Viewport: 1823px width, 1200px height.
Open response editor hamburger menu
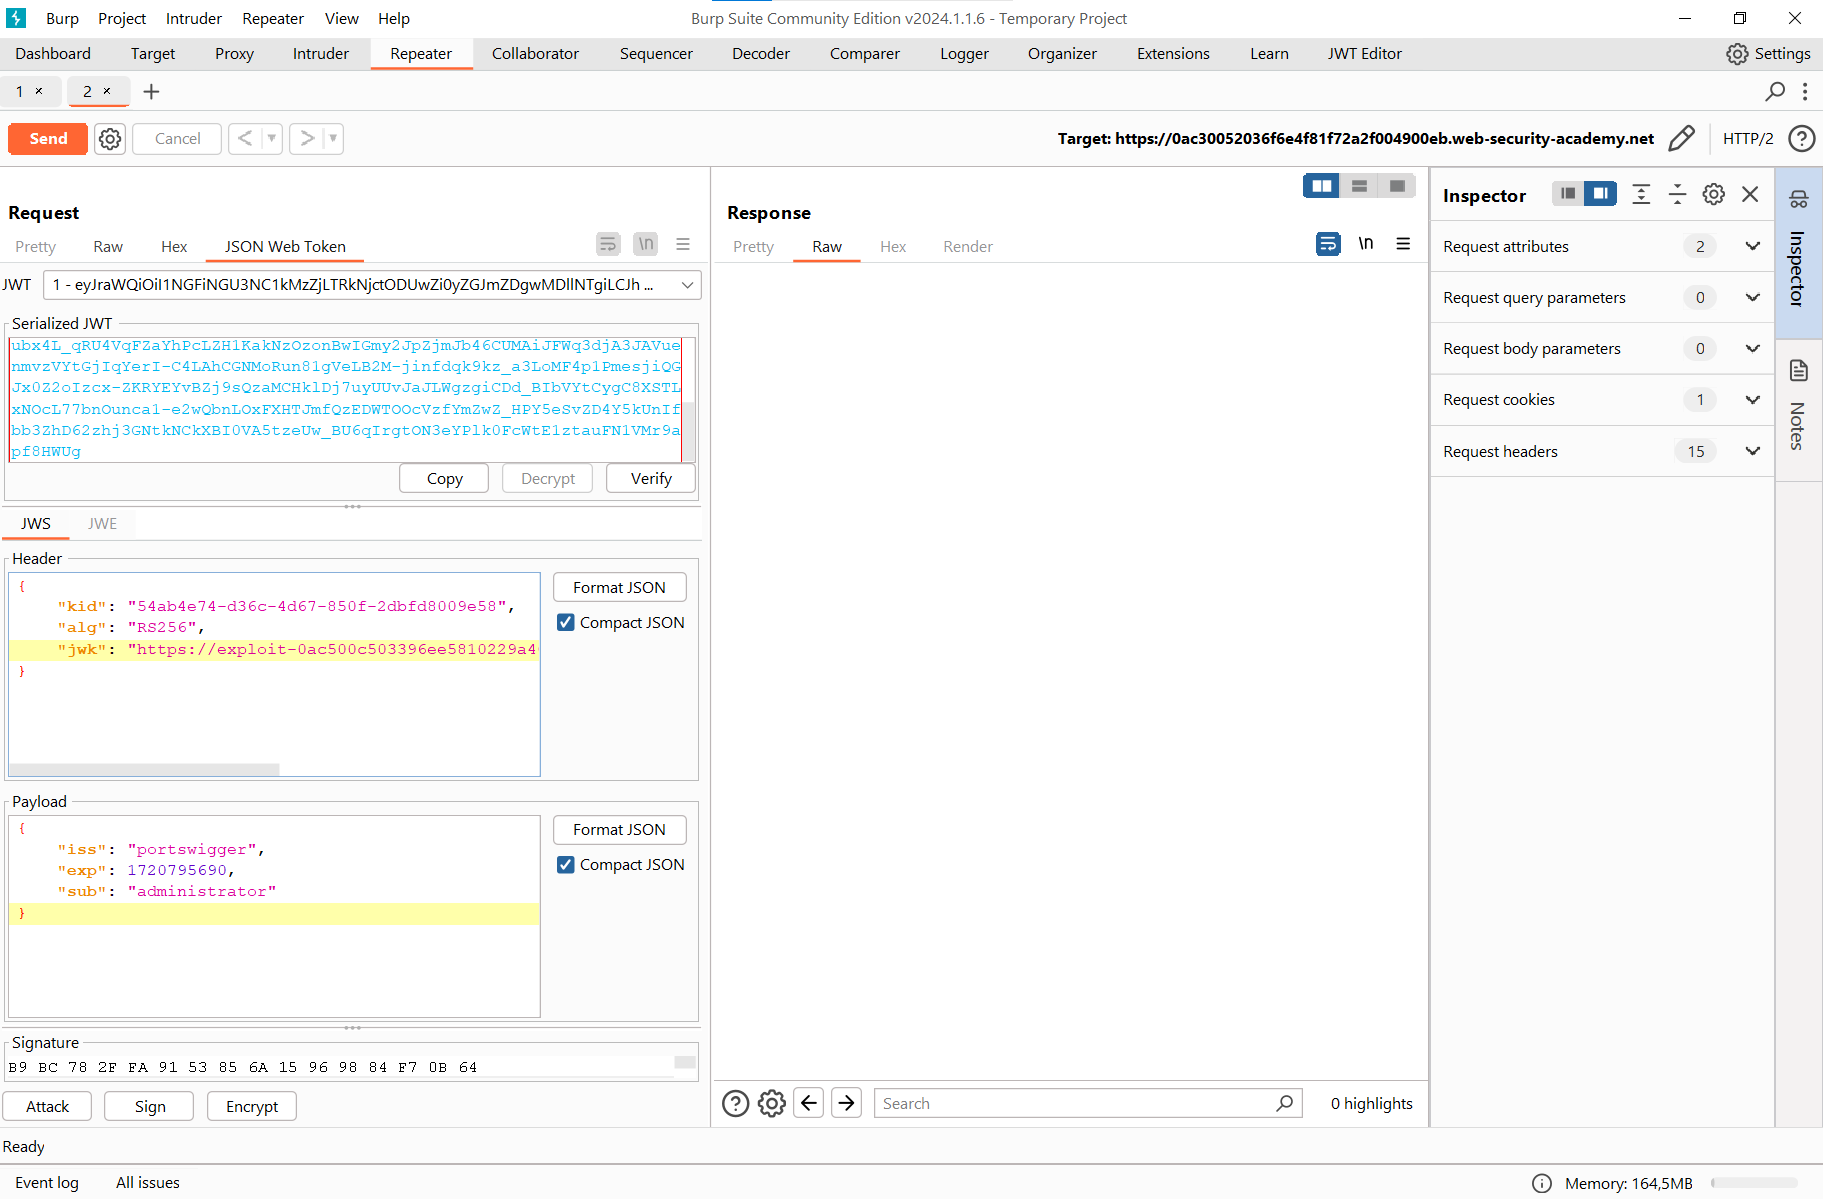pos(1403,244)
